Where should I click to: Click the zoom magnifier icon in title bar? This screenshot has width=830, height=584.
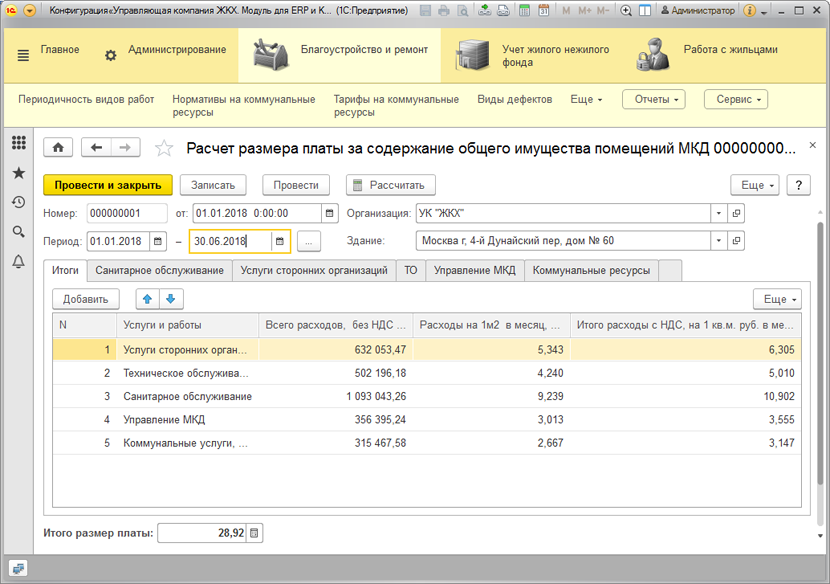[x=626, y=11]
